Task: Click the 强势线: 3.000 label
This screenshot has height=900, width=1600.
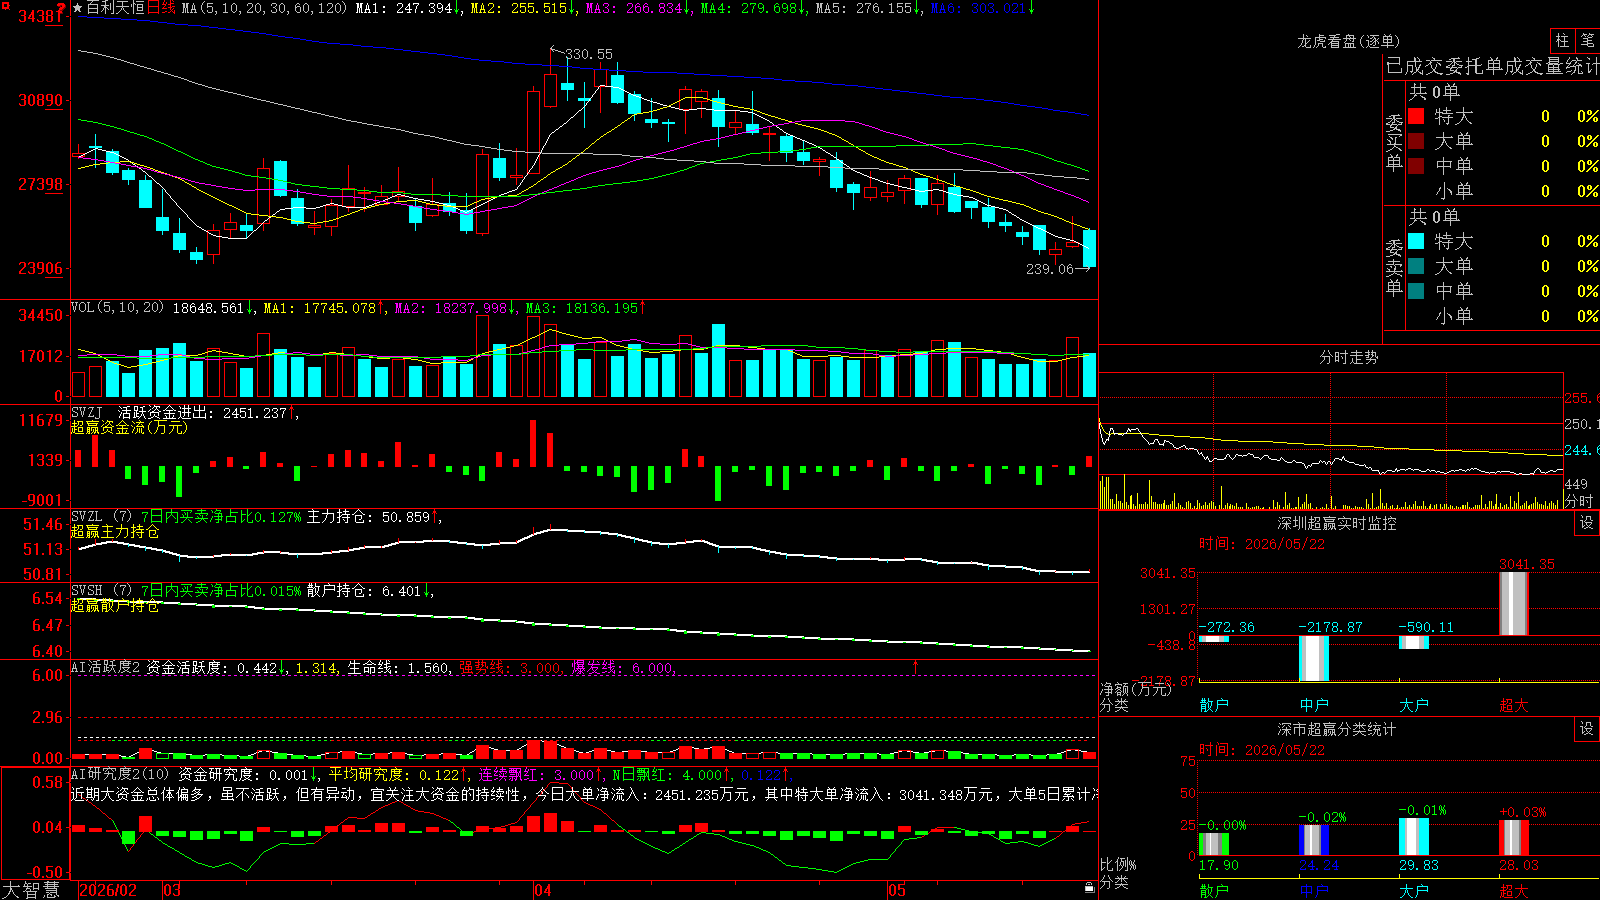Action: click(x=510, y=668)
